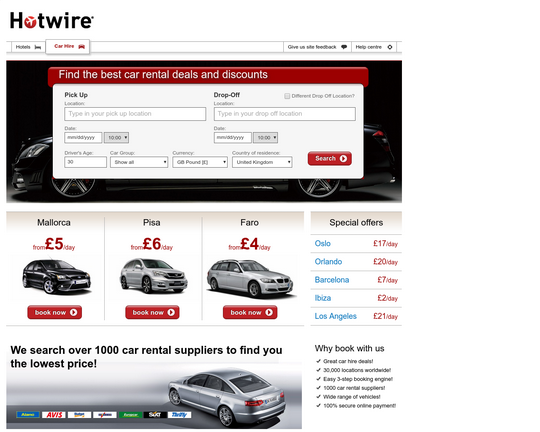Expand the Currency GB Pound dropdown
Viewport: 540px width, 432px height.
click(x=200, y=162)
